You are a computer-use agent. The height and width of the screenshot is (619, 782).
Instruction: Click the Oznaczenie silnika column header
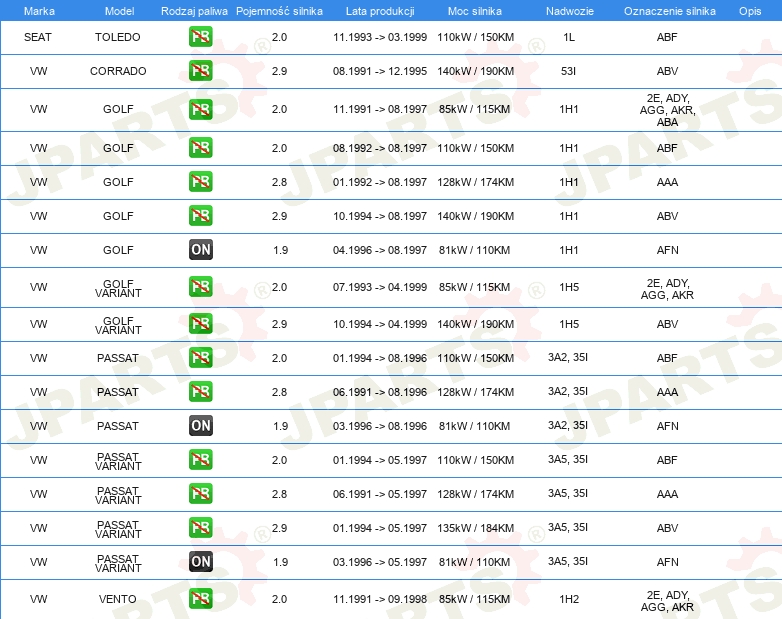pos(669,11)
